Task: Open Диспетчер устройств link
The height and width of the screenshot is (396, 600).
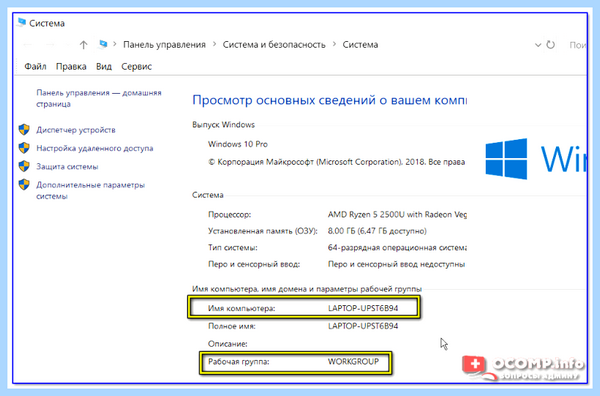Action: [x=76, y=130]
